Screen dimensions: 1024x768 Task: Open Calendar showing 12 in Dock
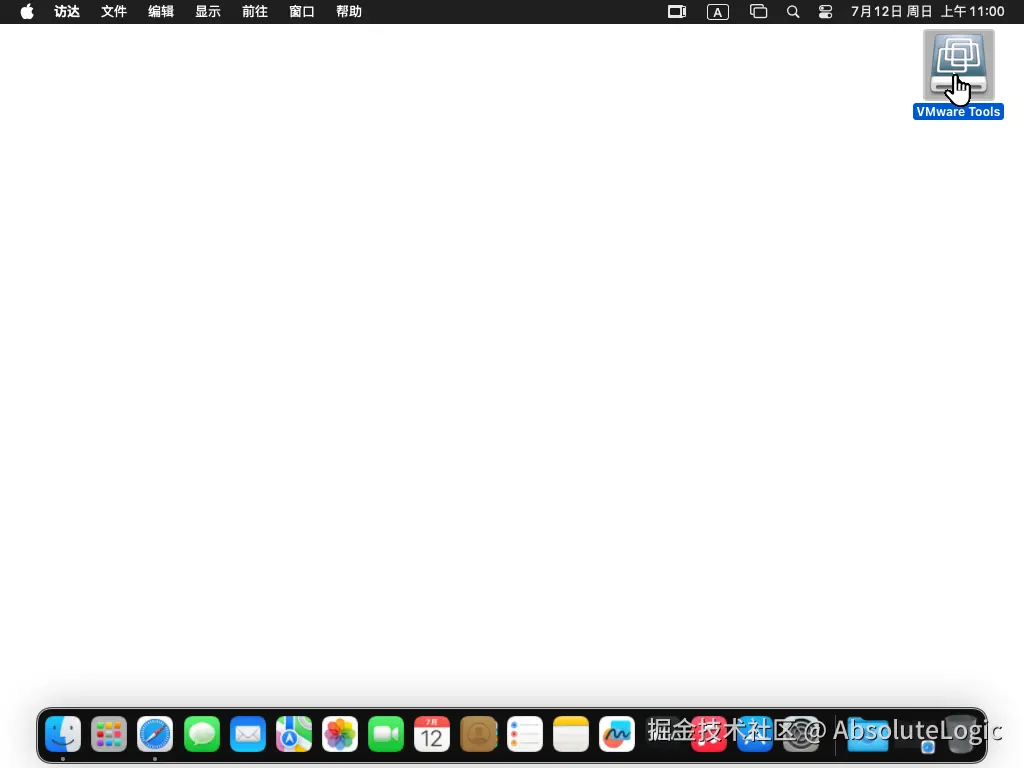(x=432, y=734)
